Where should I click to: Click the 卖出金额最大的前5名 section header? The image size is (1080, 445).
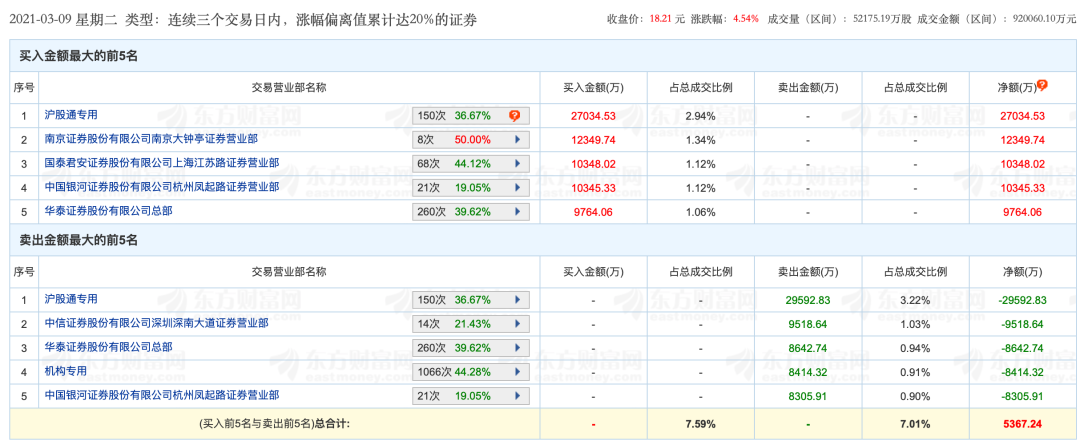tap(78, 240)
